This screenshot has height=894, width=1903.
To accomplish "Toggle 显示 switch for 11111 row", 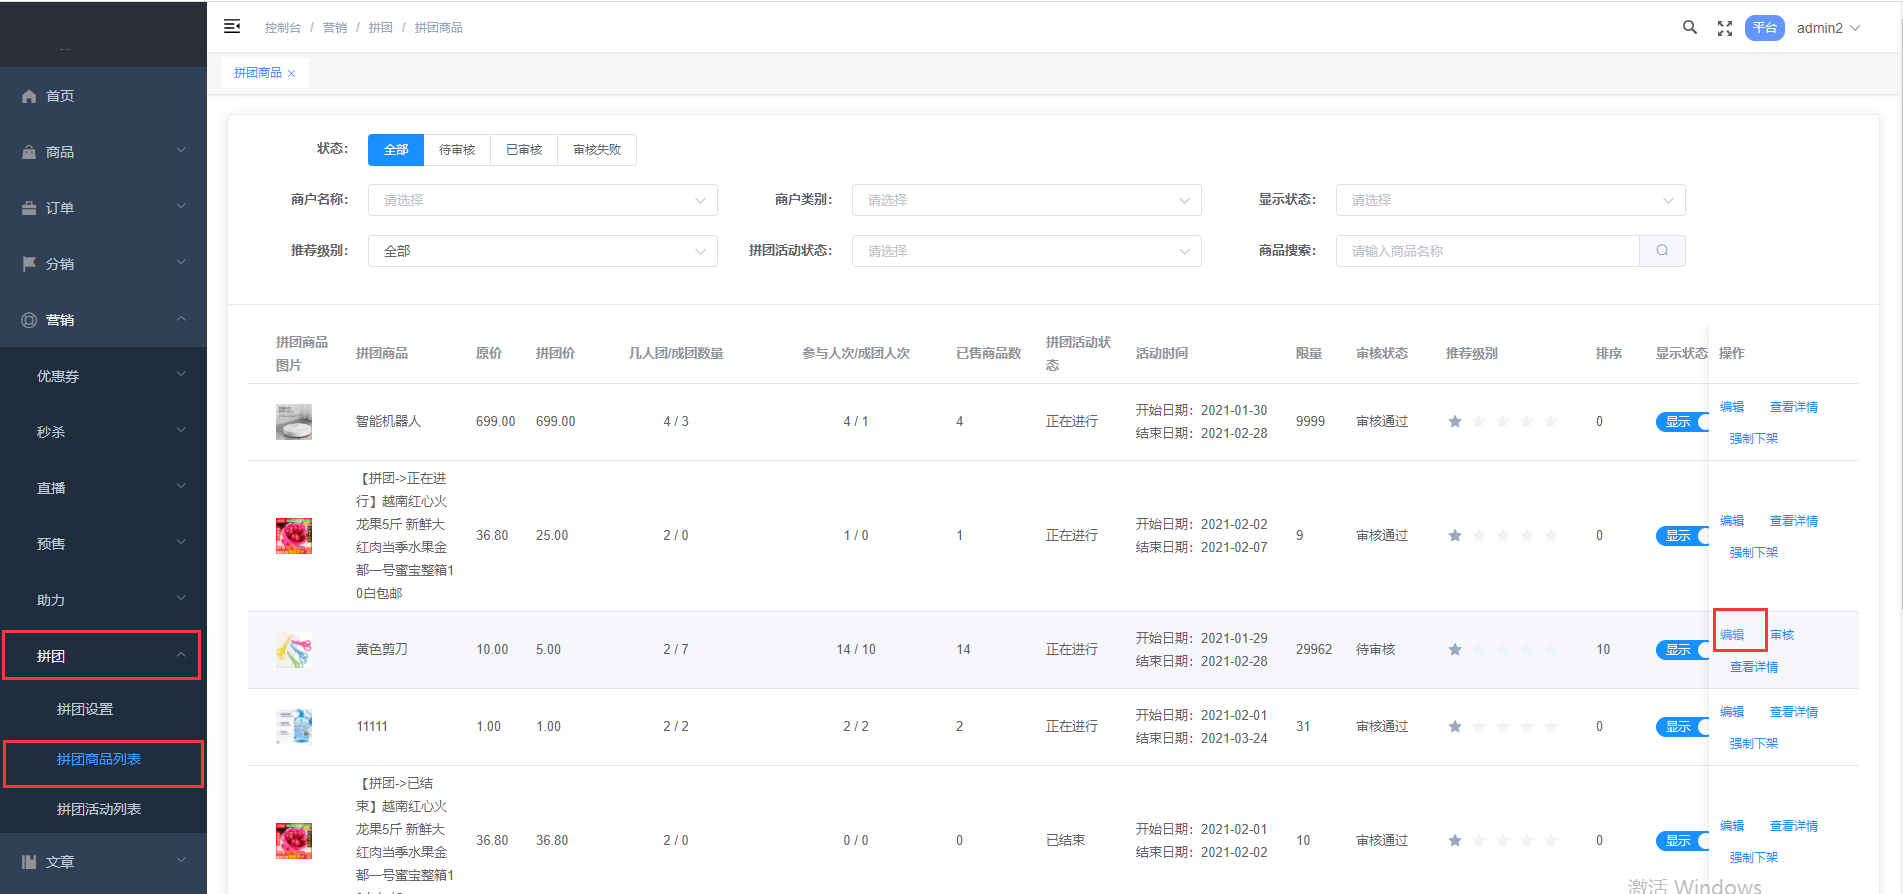I will coord(1682,727).
